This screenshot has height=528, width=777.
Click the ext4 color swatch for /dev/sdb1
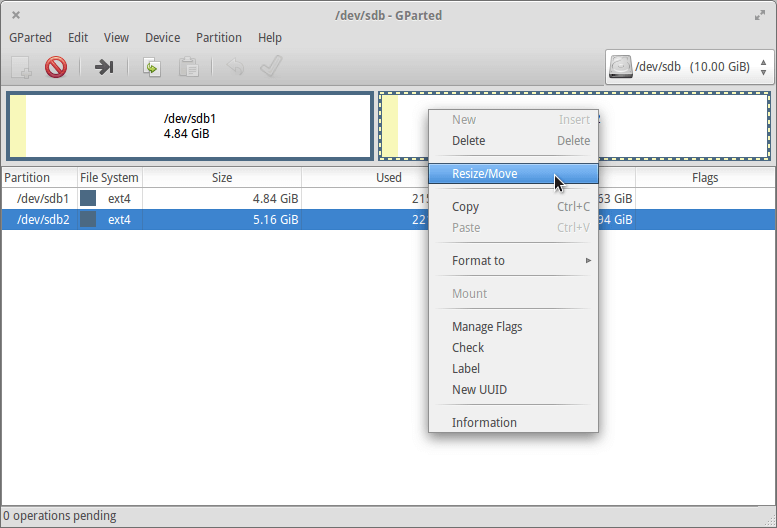click(x=88, y=198)
